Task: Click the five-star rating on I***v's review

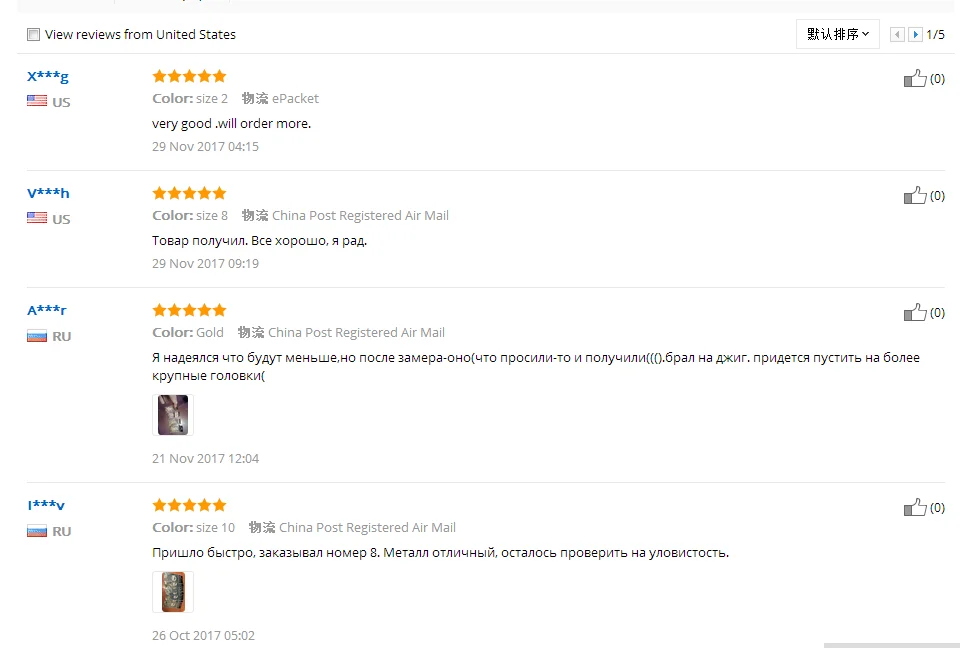Action: [189, 505]
